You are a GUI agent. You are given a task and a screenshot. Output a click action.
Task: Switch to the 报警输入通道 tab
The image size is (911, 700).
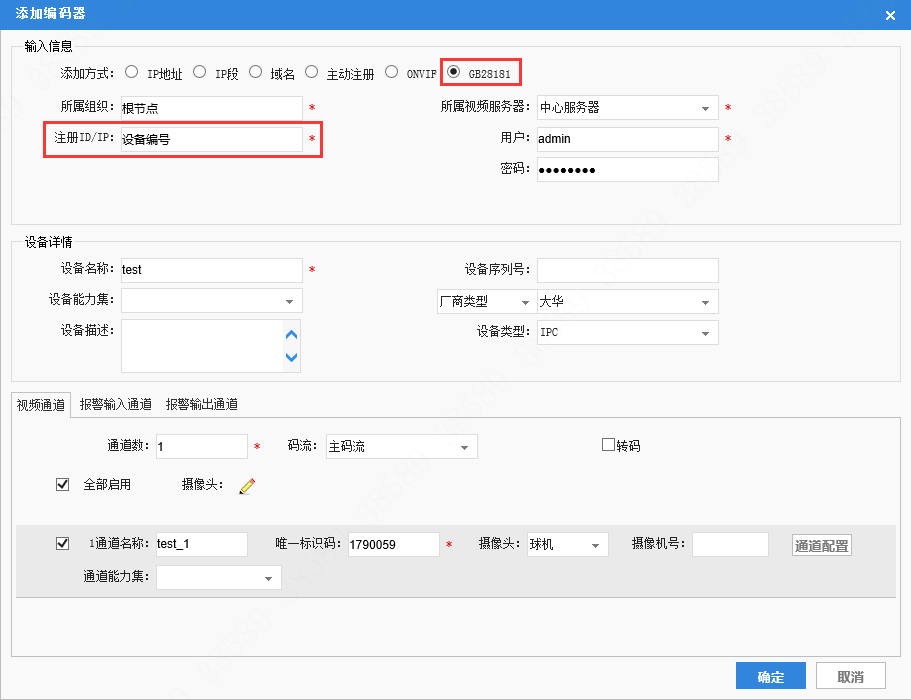[x=116, y=404]
